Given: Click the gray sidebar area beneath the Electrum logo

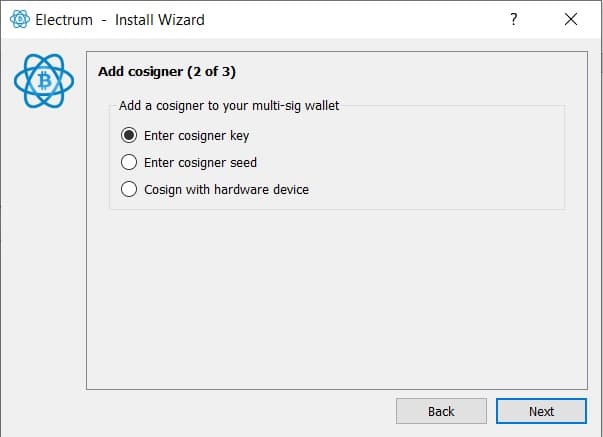Looking at the screenshot, I should point(43,250).
